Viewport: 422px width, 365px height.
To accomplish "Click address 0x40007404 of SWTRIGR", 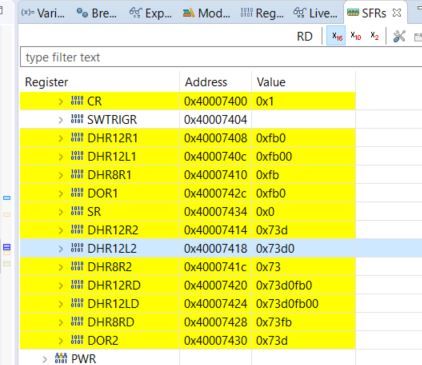I will [x=216, y=120].
